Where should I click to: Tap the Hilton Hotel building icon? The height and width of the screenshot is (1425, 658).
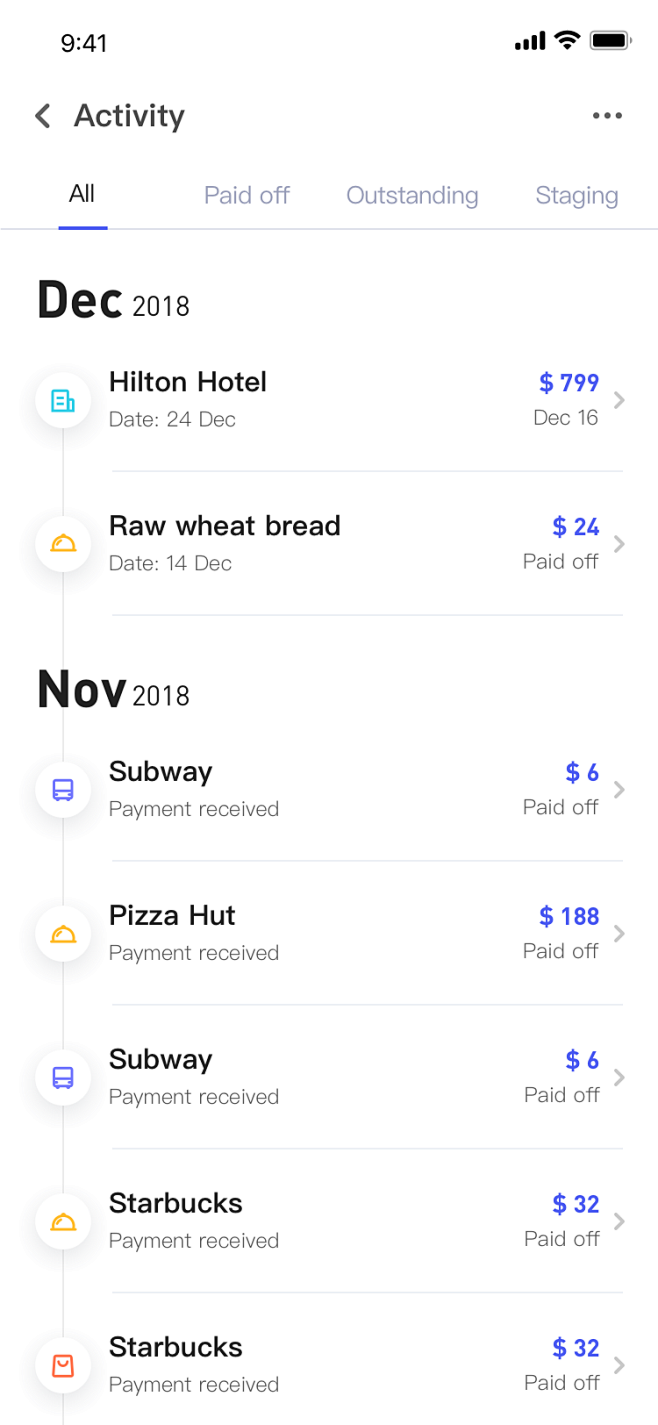[63, 401]
